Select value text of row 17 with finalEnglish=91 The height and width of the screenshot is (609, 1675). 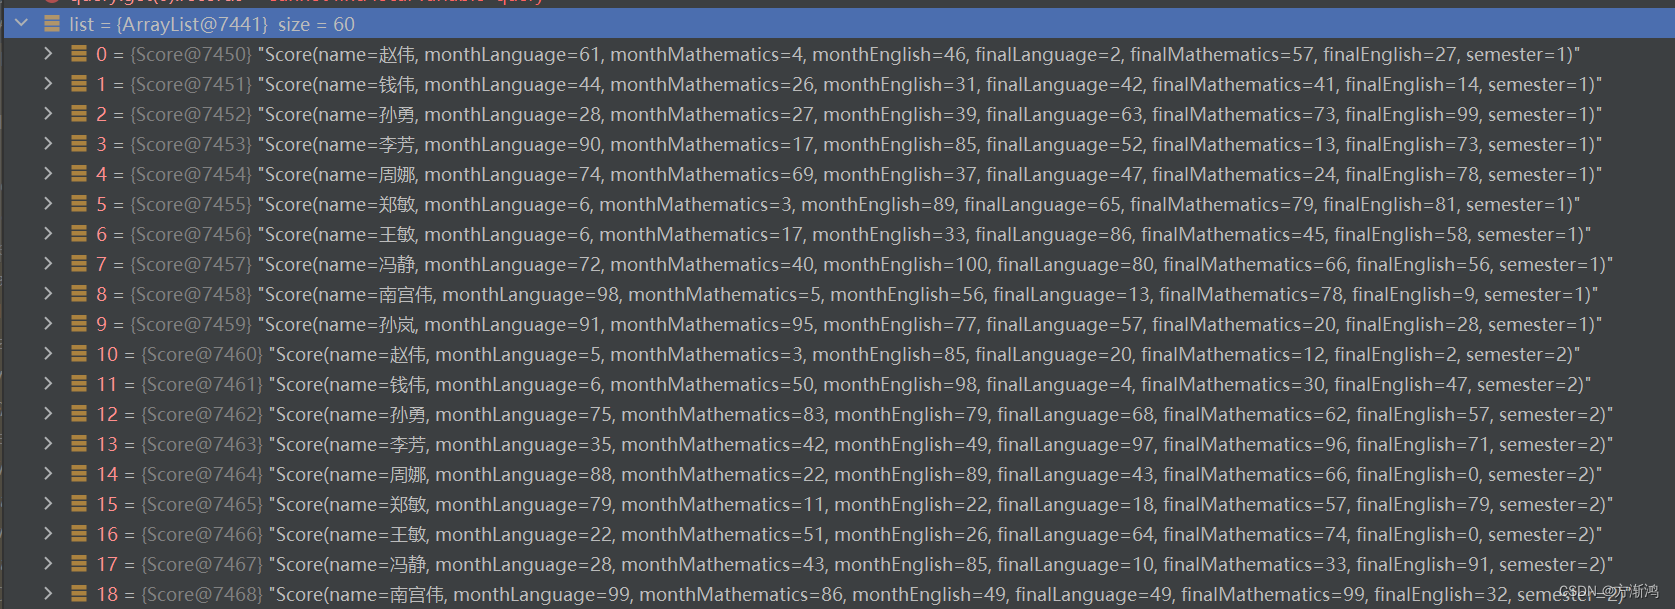coord(941,564)
